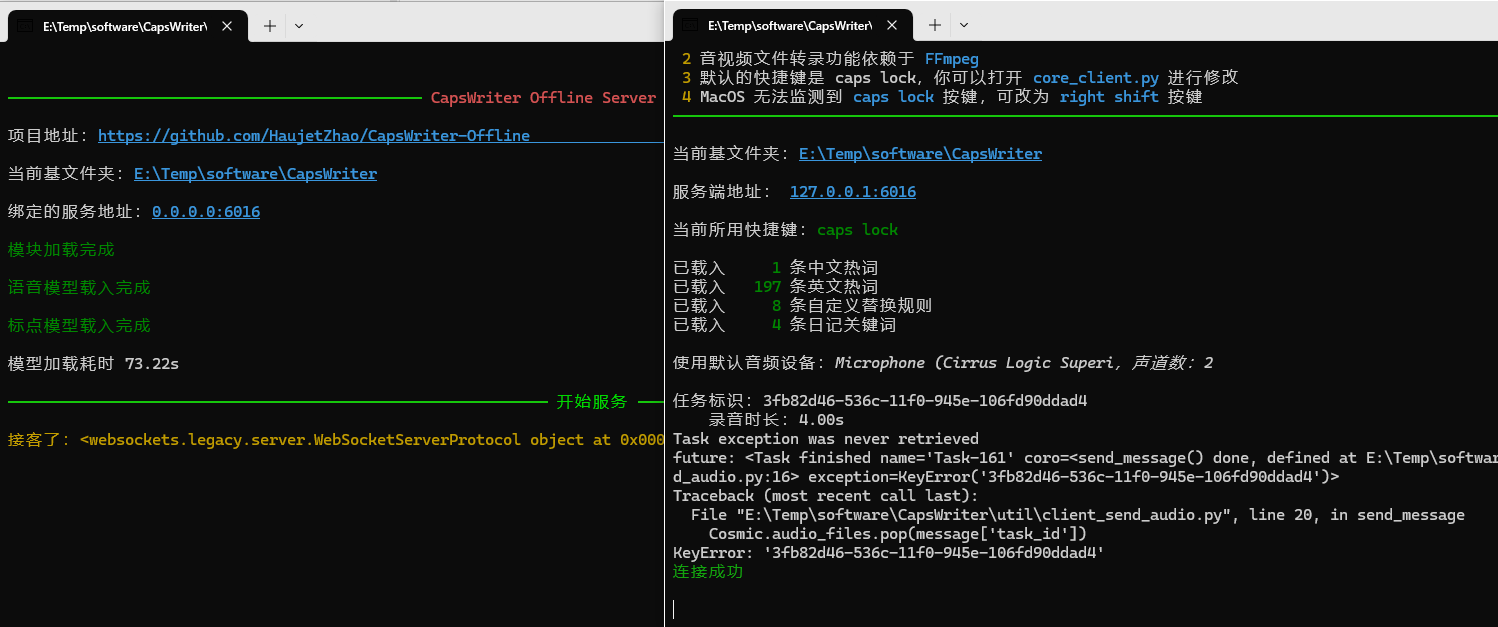Click the text cursor line in client terminal
Screen dimensions: 1498x627
coord(674,609)
